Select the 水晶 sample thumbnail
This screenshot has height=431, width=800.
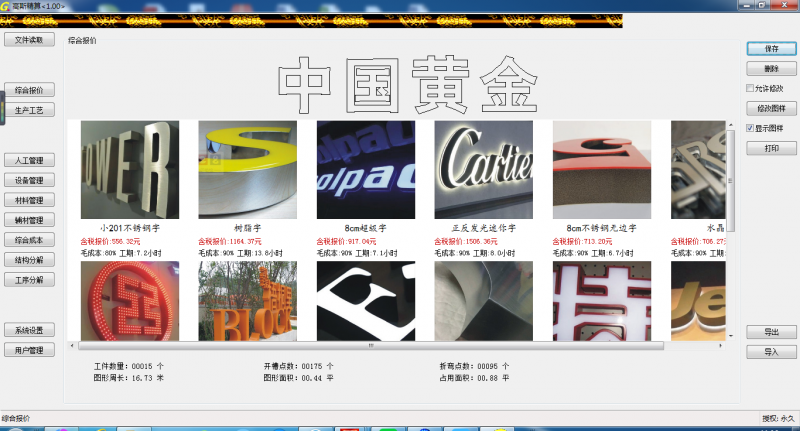[x=698, y=170]
